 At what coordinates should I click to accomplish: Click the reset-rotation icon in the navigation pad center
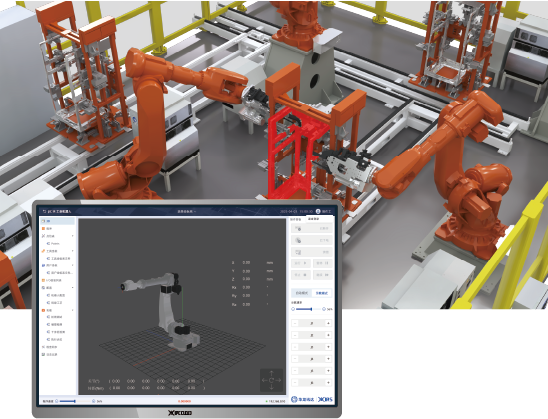[x=272, y=380]
